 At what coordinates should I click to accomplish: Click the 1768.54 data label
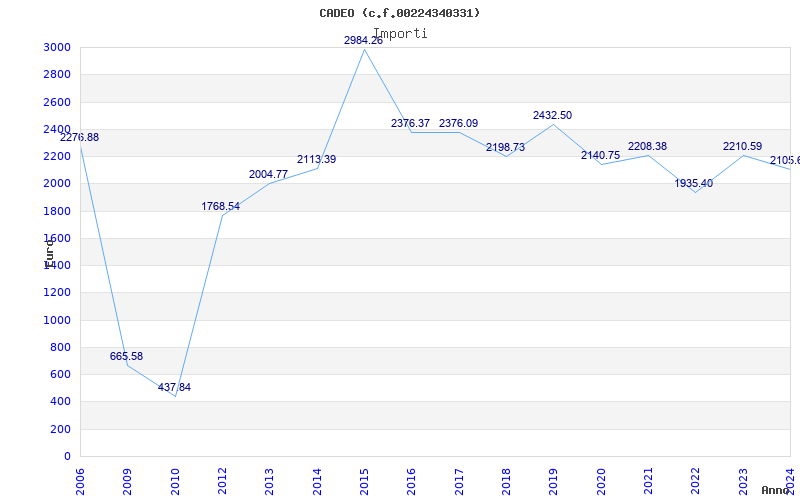[220, 206]
